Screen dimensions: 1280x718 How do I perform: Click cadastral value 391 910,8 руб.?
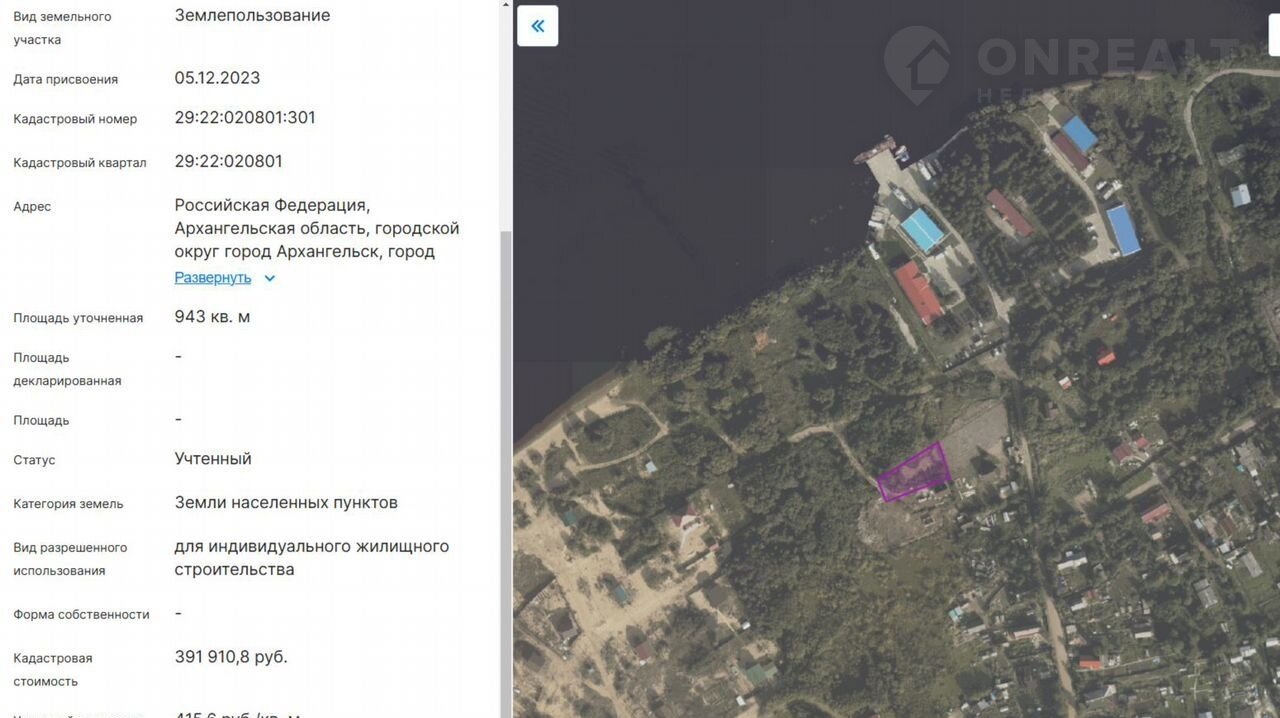[231, 657]
